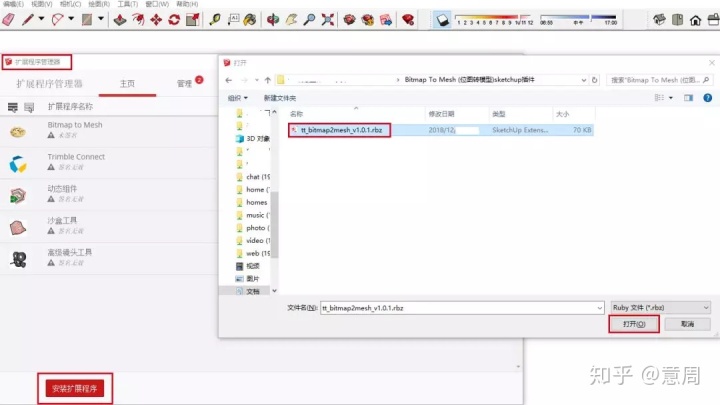Open the Ruby 文件 (*.rbz) filter dropdown

660,308
